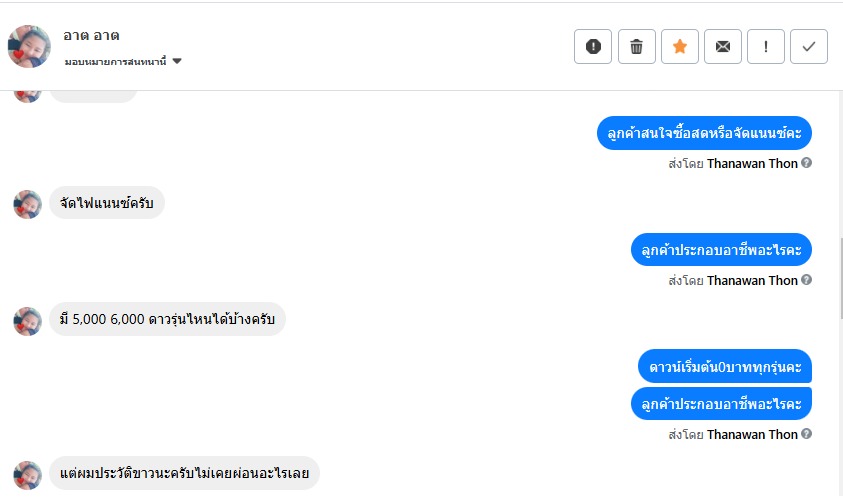Screen dimensions: 843x503
Task: Toggle the orange star follow-up icon
Action: click(679, 47)
